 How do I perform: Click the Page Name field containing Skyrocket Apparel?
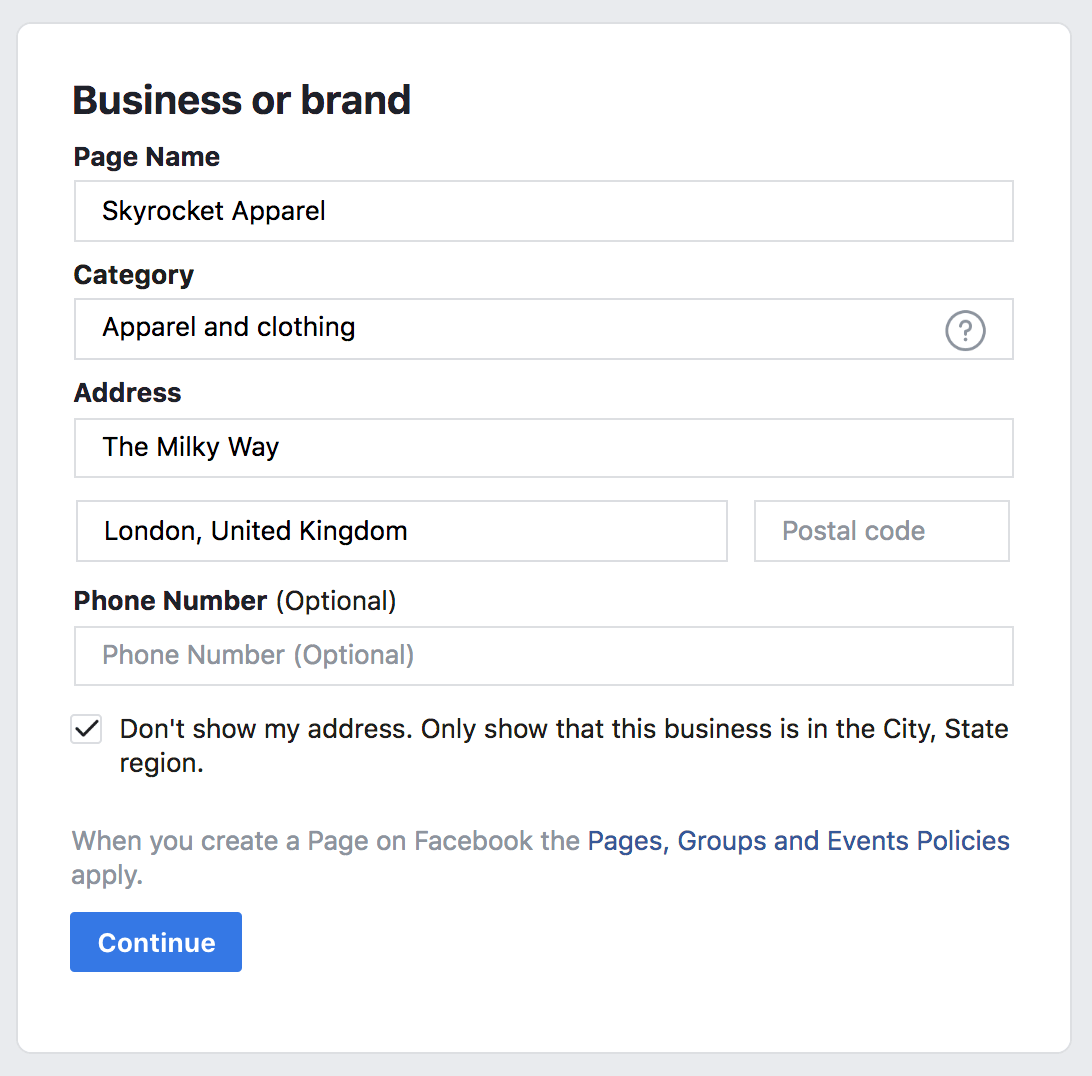click(x=543, y=211)
